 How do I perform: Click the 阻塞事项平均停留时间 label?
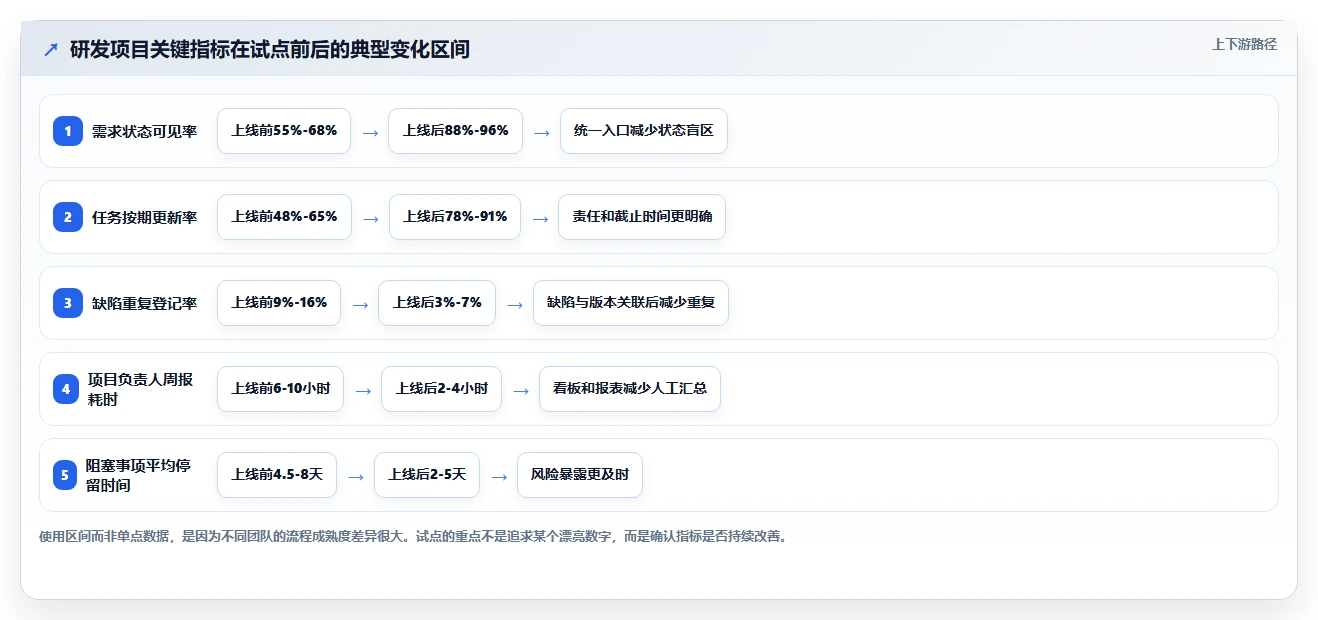click(x=138, y=475)
